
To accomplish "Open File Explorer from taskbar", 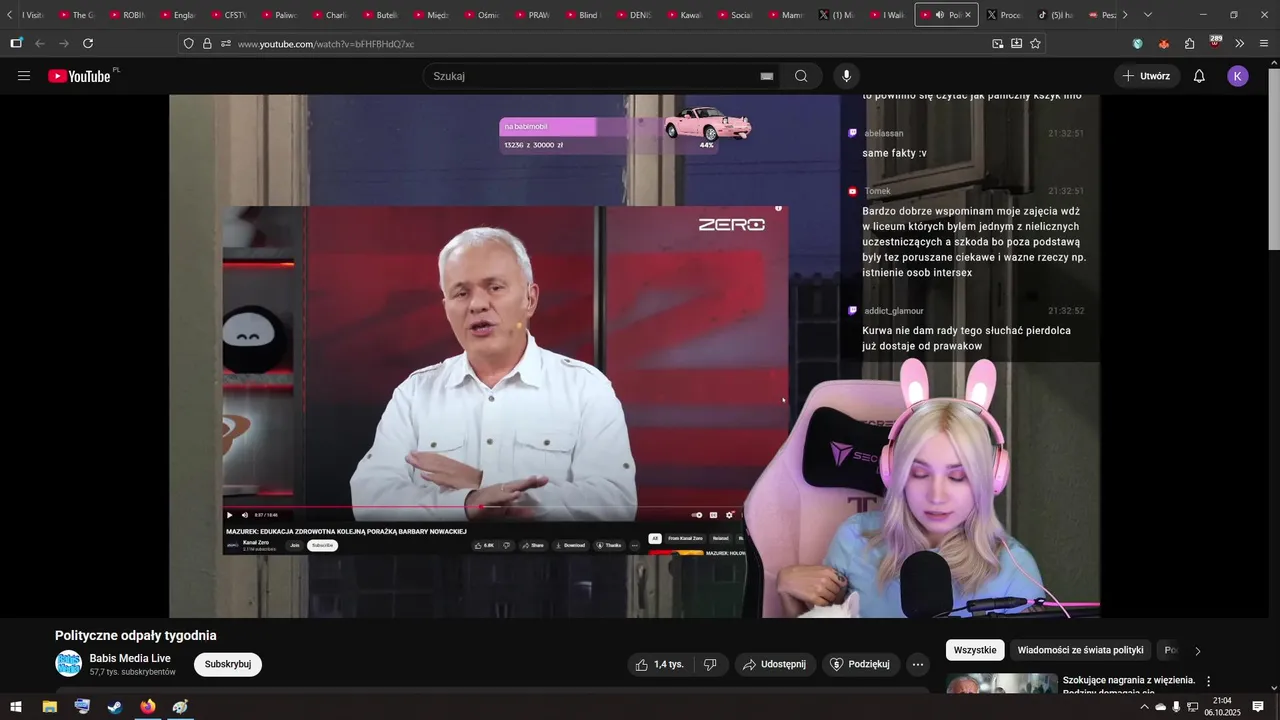I will click(x=49, y=707).
